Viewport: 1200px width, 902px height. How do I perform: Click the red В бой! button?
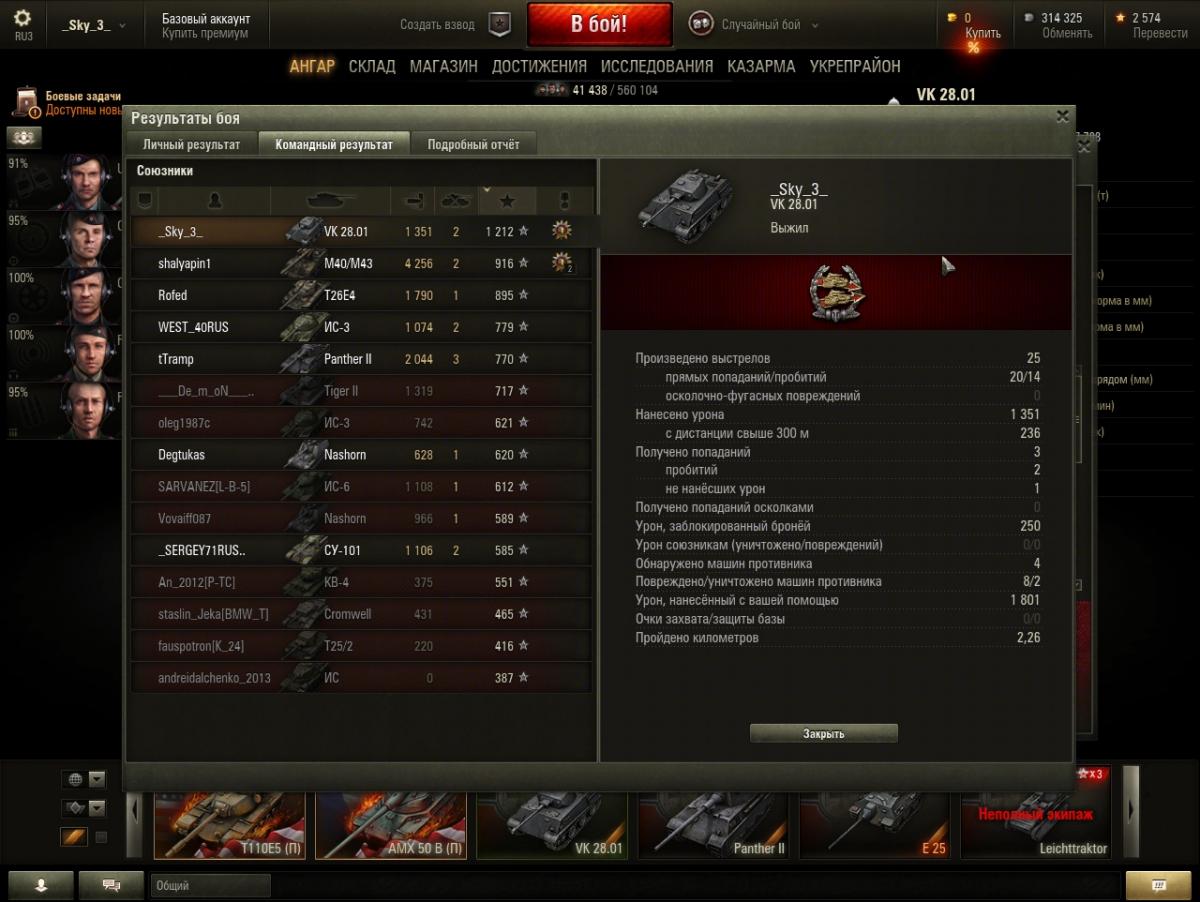pyautogui.click(x=600, y=25)
